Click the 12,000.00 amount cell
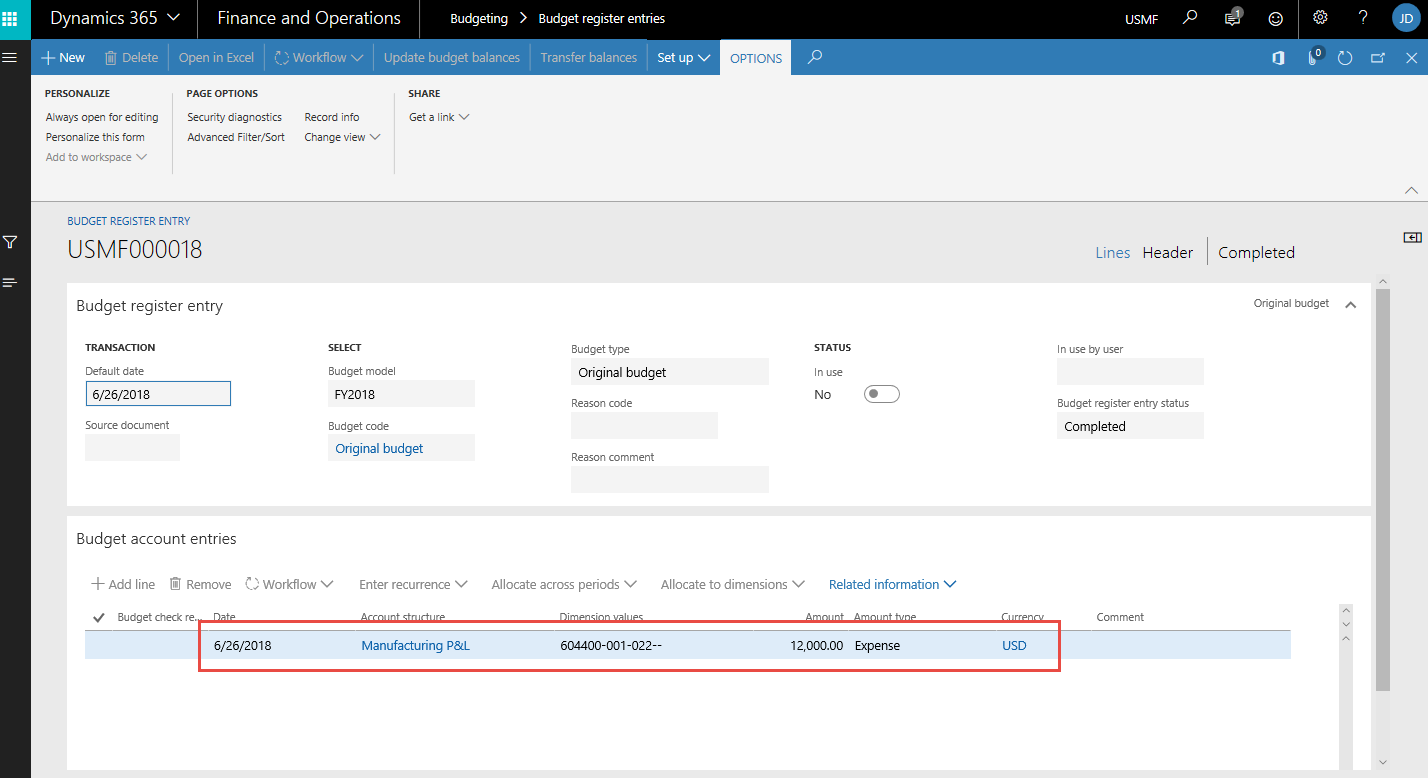This screenshot has width=1428, height=778. click(x=816, y=645)
